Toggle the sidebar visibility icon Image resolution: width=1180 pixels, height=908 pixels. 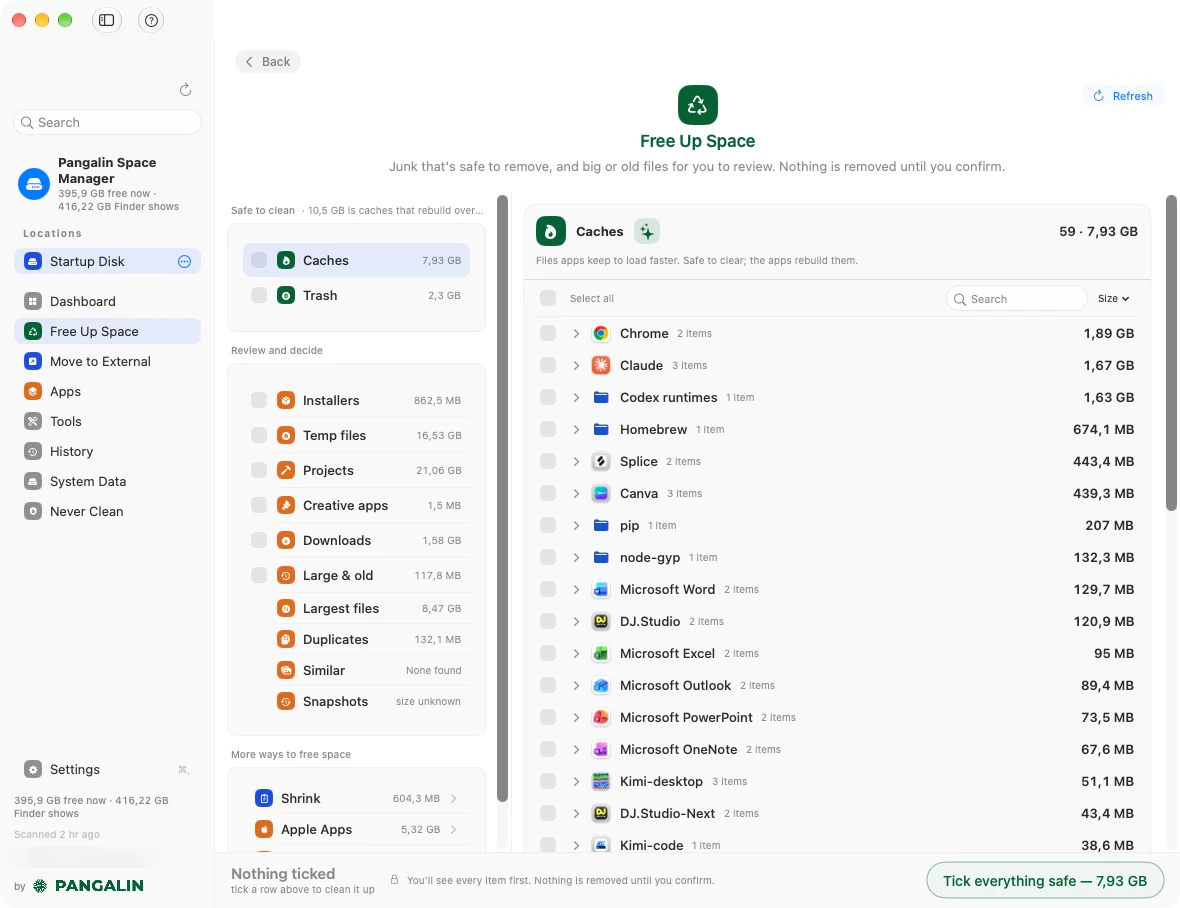tap(107, 20)
